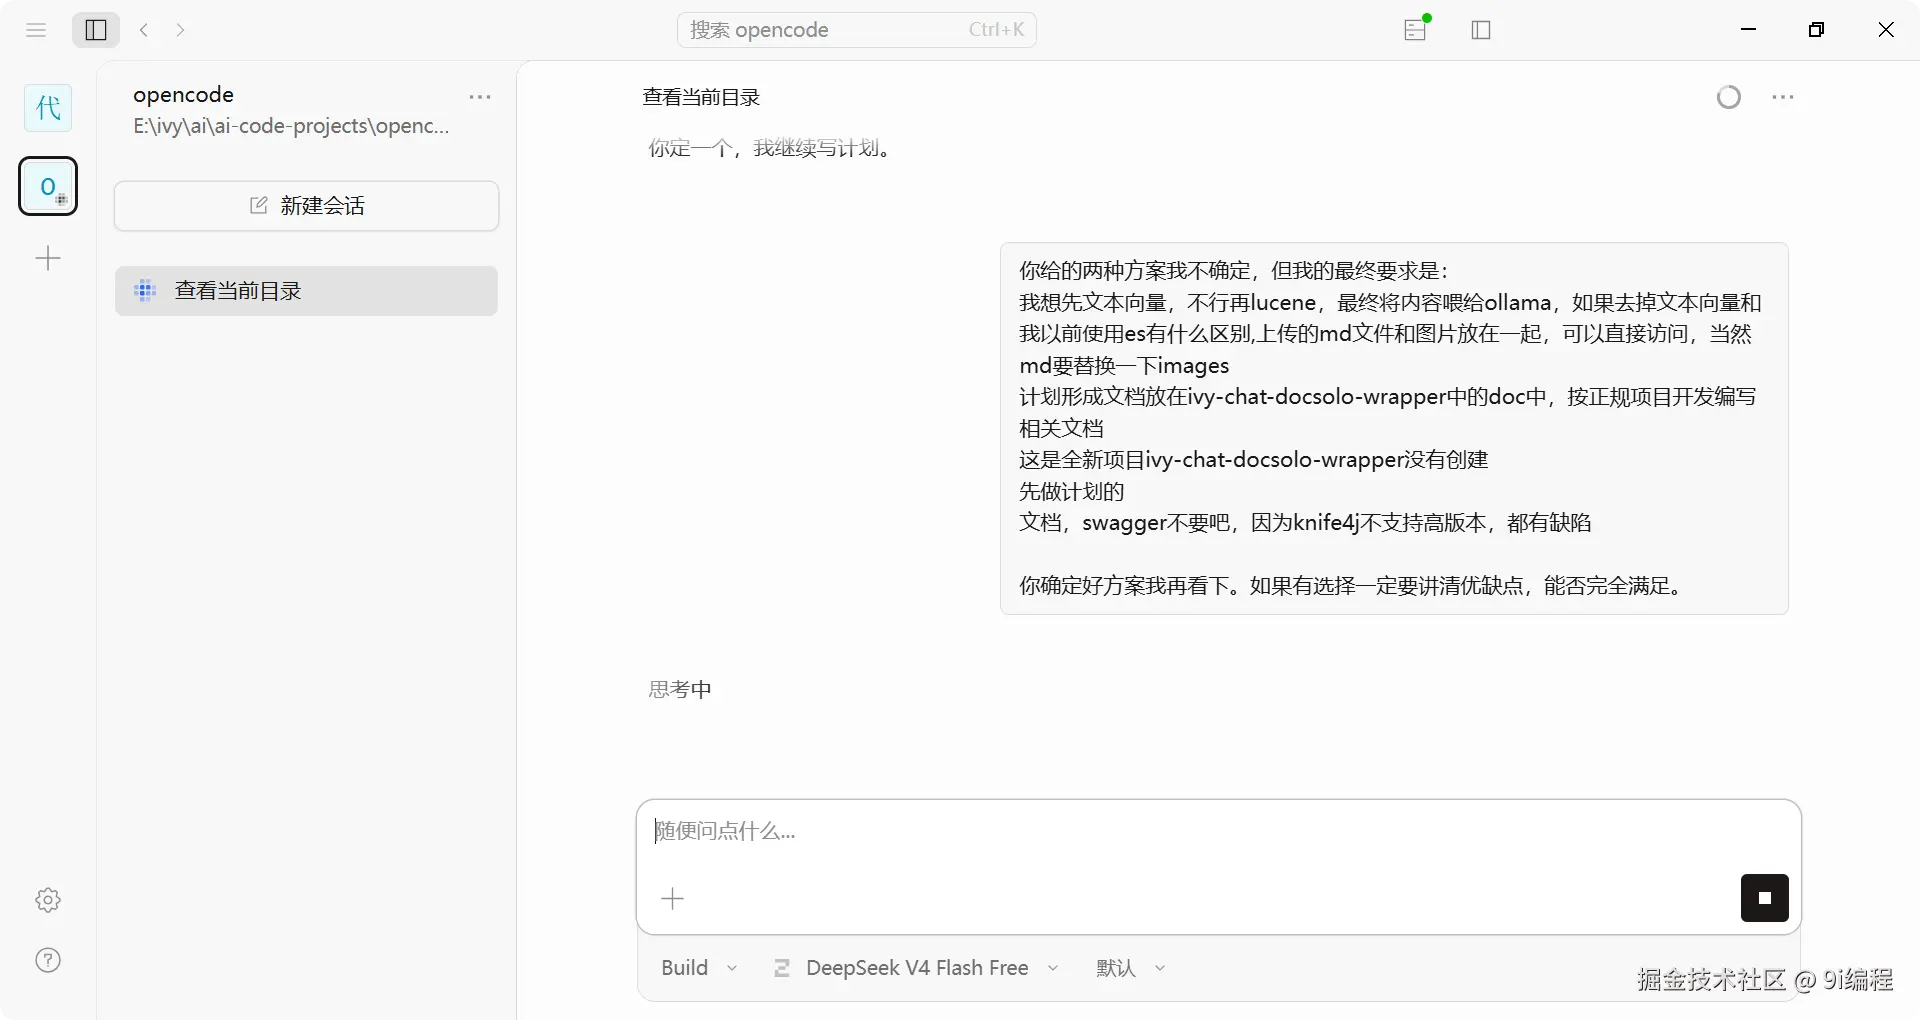Open the status panel icon with green dot
The width and height of the screenshot is (1920, 1020).
[1416, 29]
